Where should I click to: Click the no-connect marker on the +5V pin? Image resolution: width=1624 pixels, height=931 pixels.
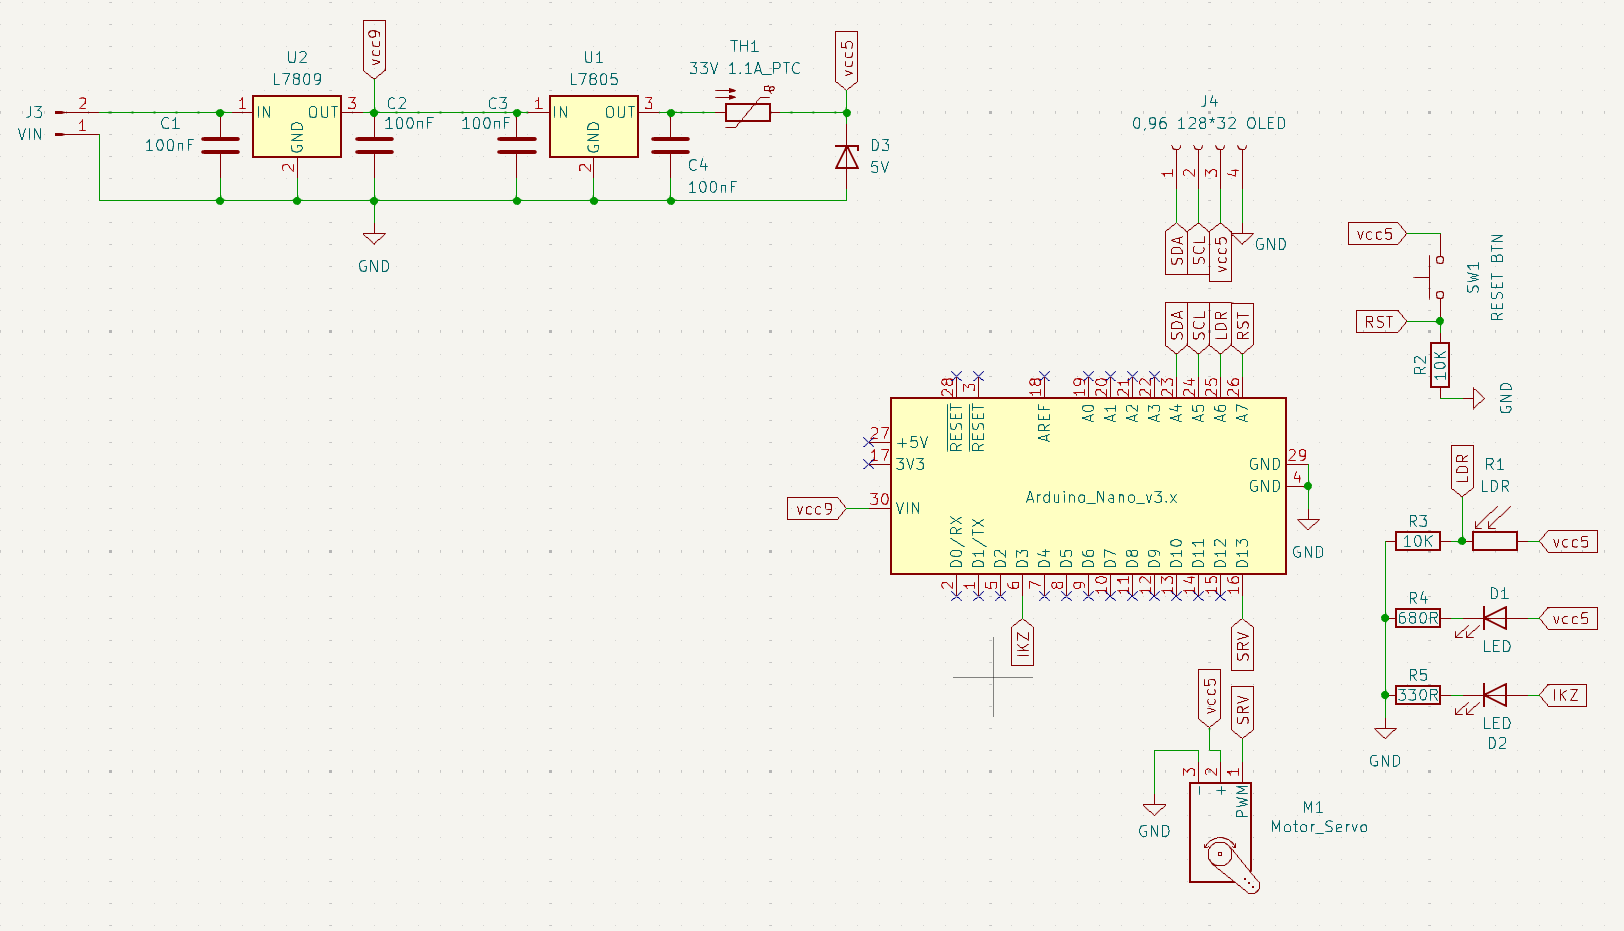868,441
